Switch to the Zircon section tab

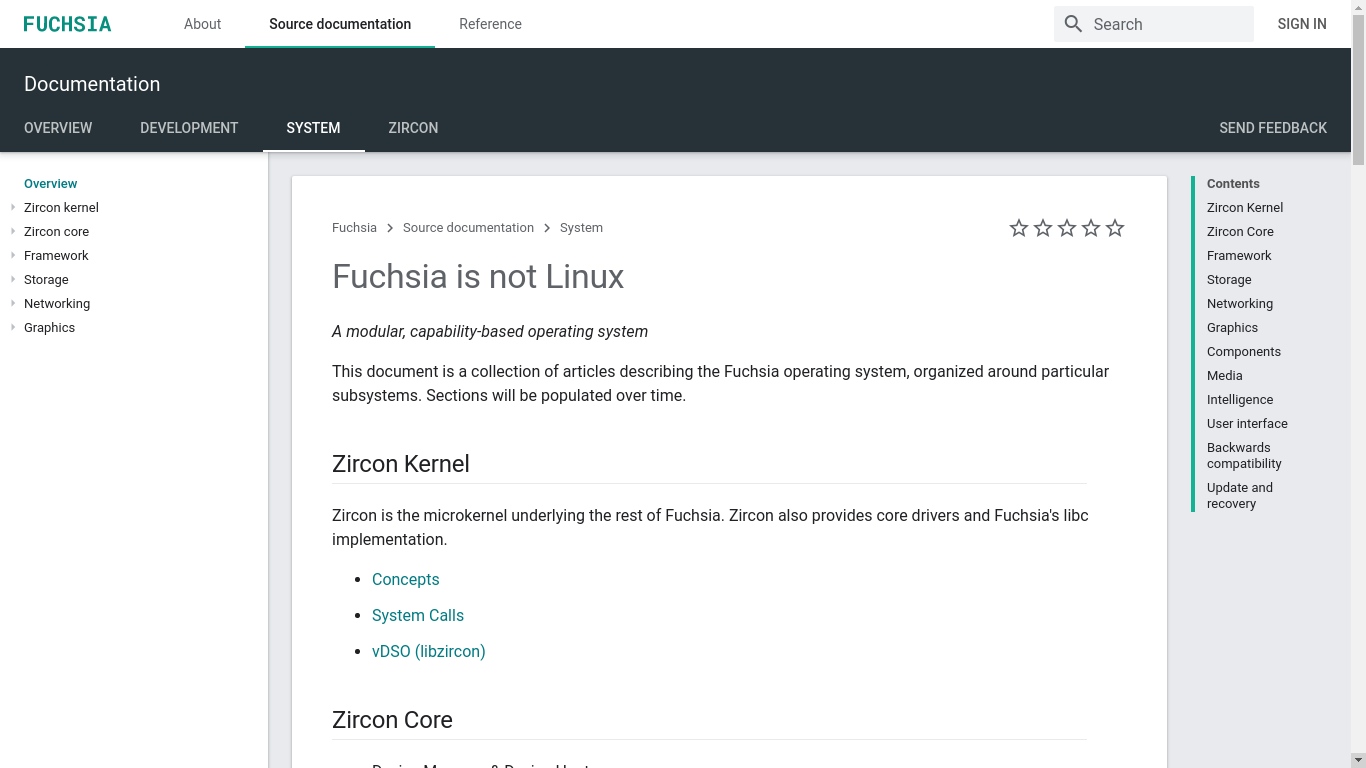point(413,128)
